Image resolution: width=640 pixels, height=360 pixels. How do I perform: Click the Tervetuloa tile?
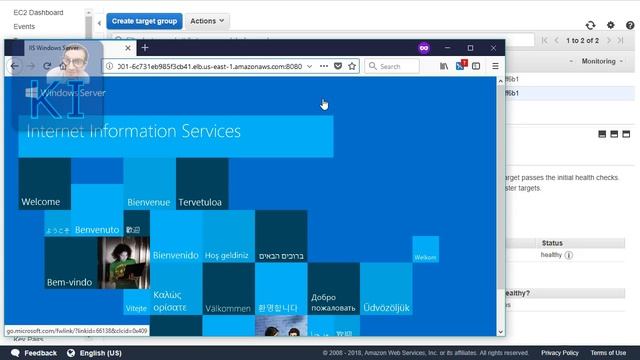(x=202, y=184)
